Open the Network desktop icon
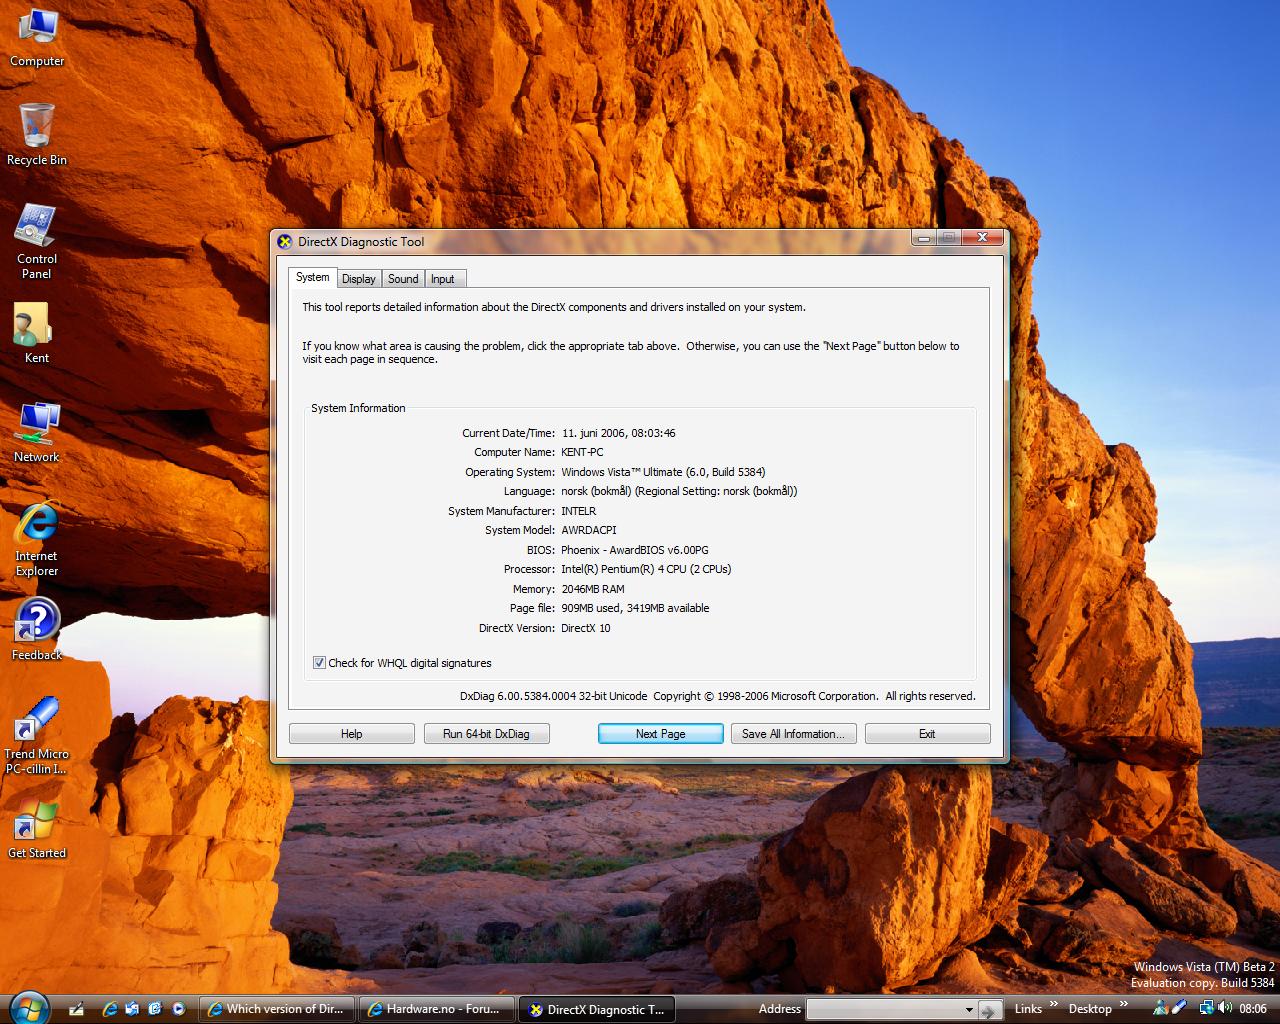This screenshot has height=1024, width=1280. [37, 433]
